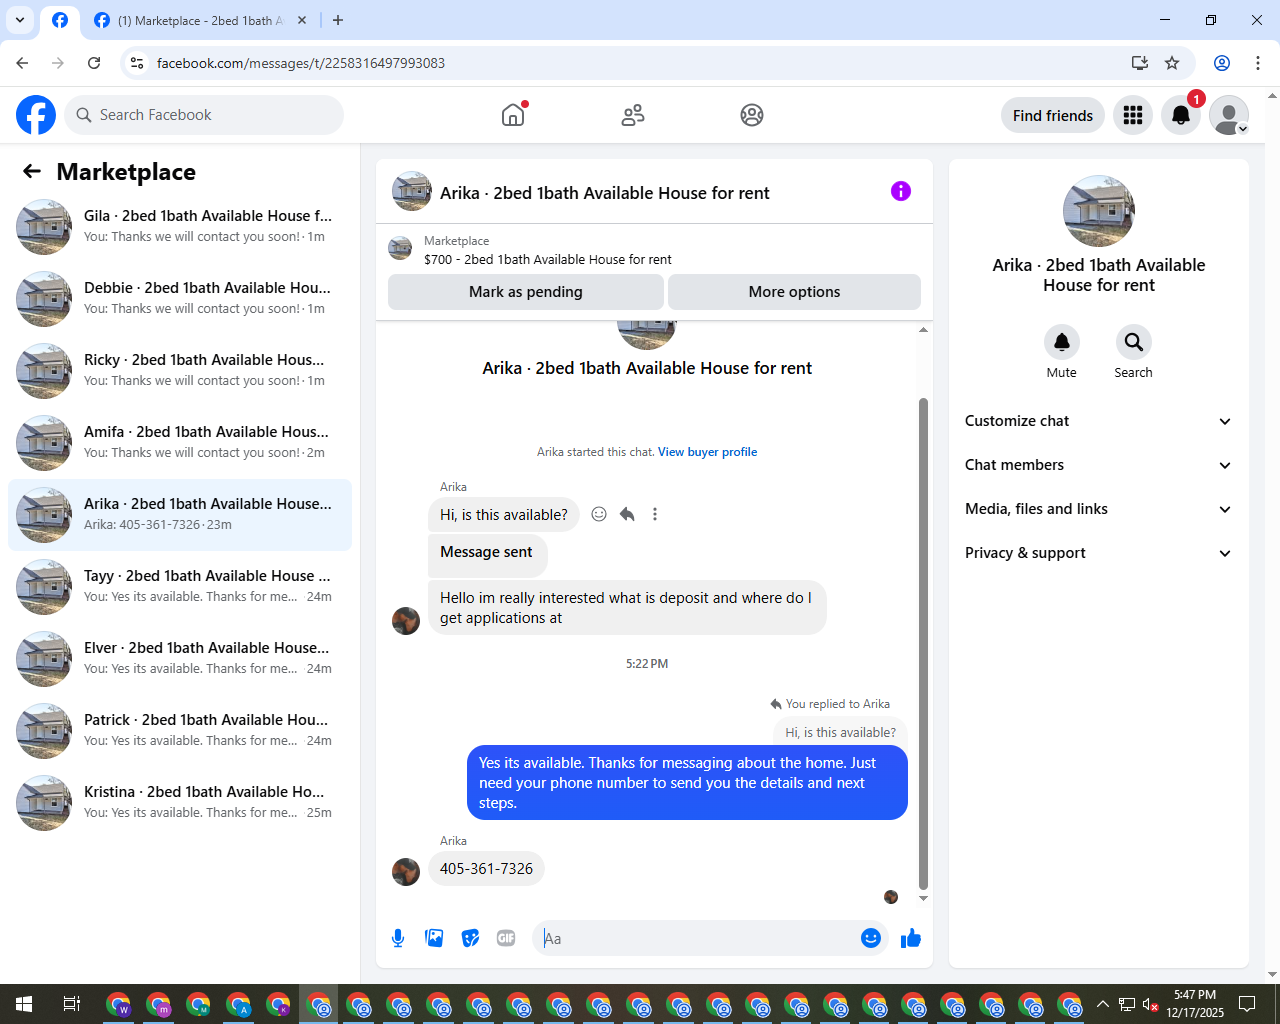Expand Media, files and links section
The image size is (1280, 1024).
pyautogui.click(x=1098, y=509)
